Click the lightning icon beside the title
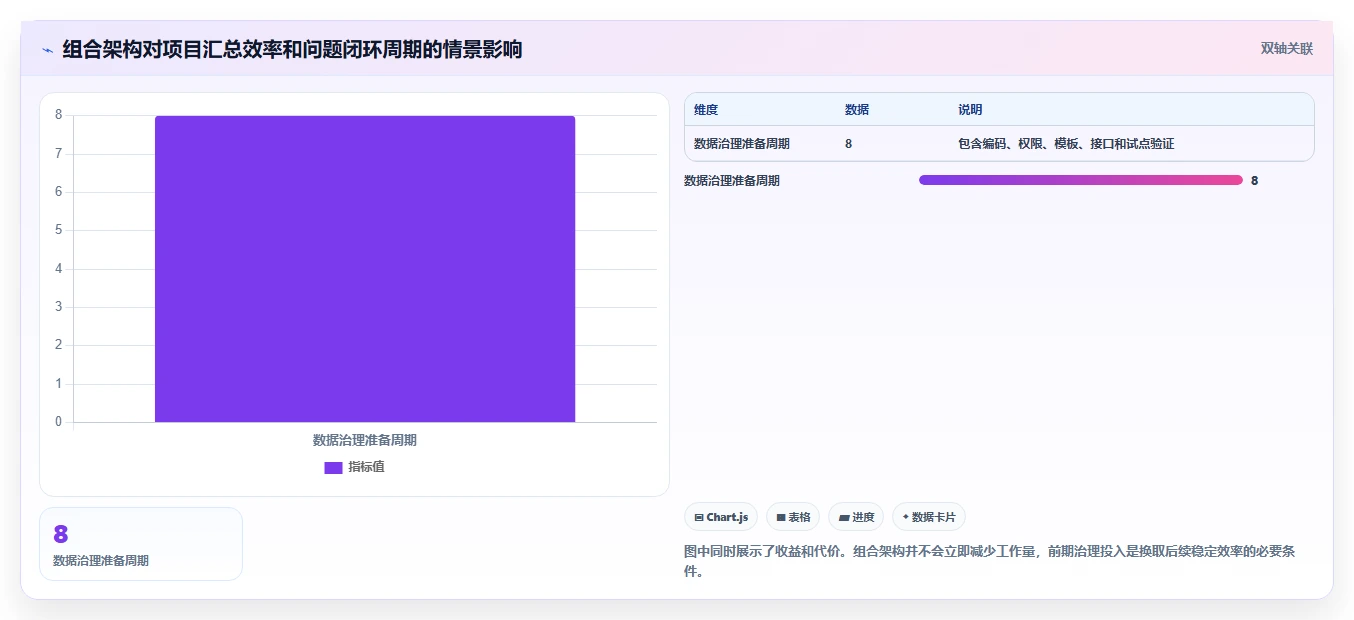1354x620 pixels. (x=47, y=49)
